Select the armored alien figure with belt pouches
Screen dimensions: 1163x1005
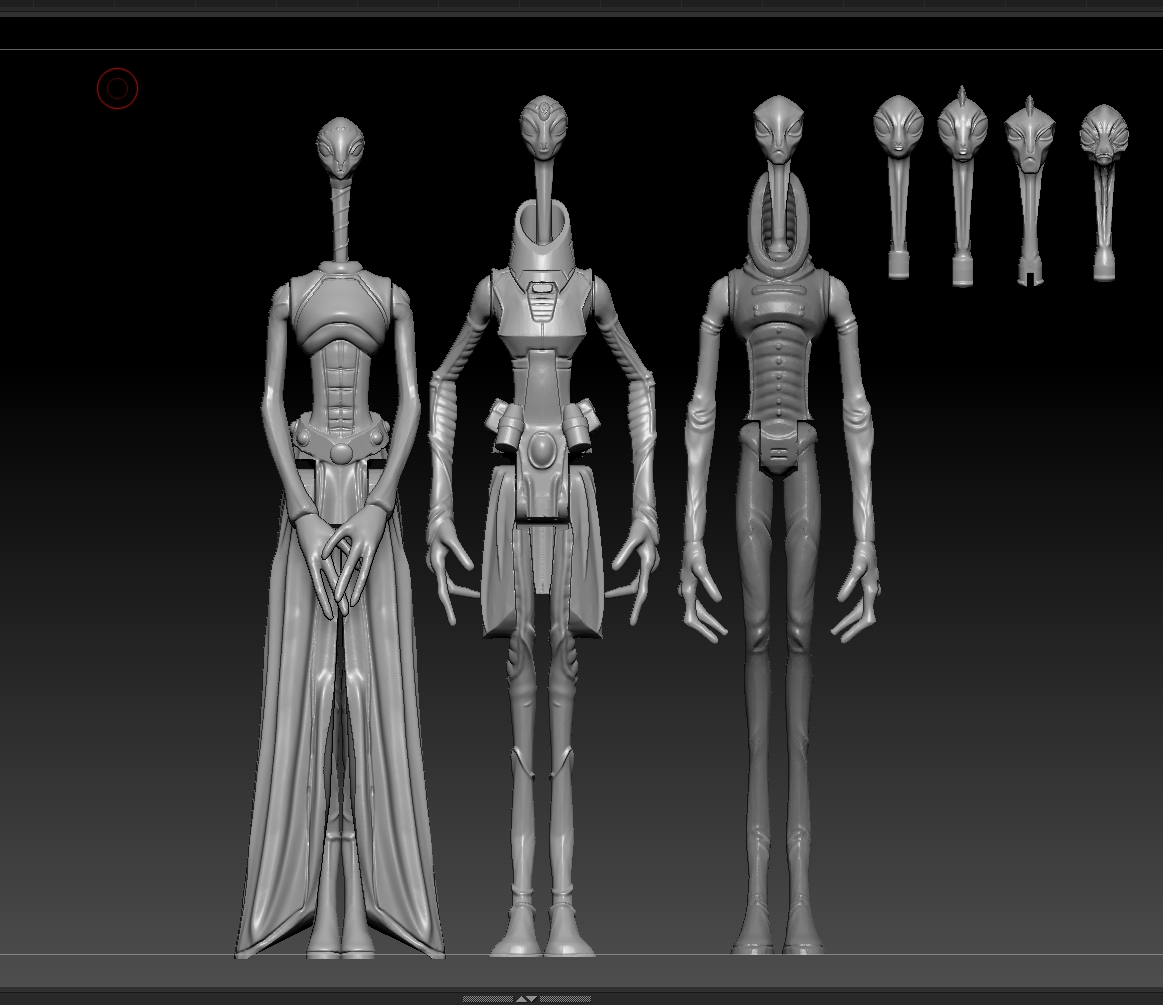point(544,527)
